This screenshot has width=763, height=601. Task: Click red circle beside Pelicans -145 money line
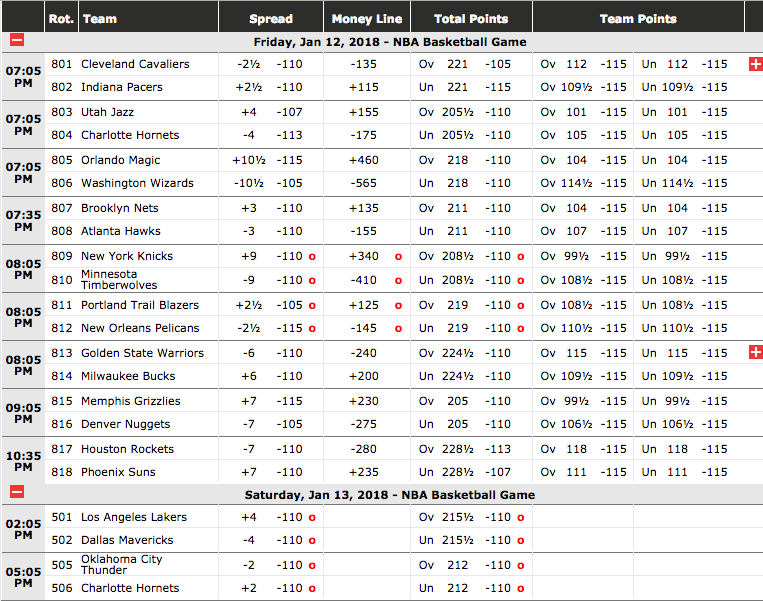399,329
